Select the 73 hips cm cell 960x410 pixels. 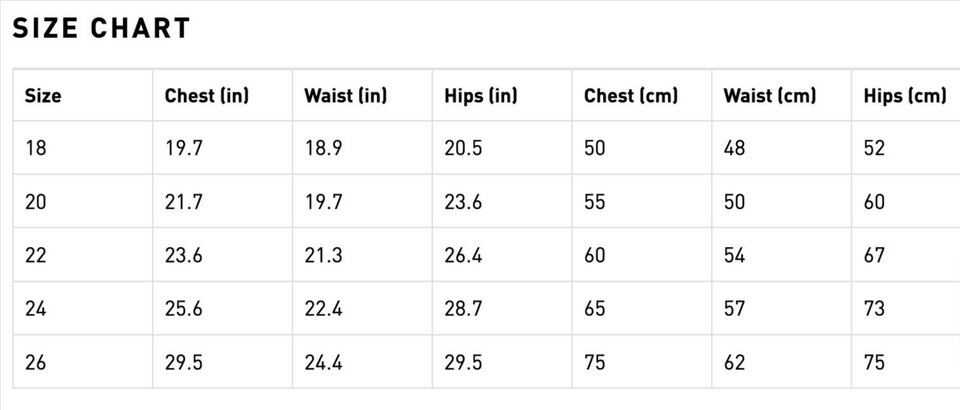(x=874, y=309)
